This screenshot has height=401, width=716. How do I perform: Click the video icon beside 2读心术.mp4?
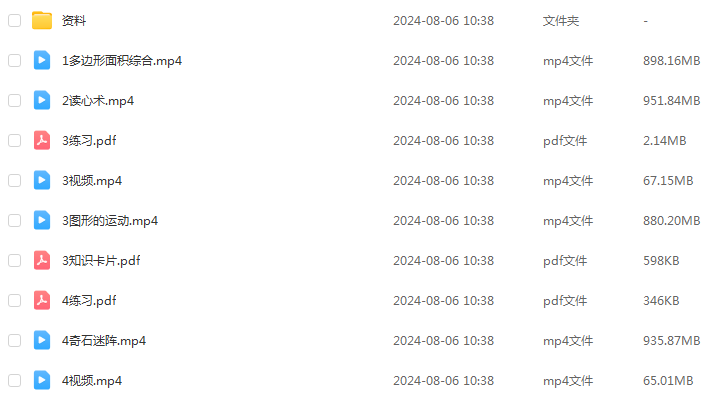click(42, 100)
